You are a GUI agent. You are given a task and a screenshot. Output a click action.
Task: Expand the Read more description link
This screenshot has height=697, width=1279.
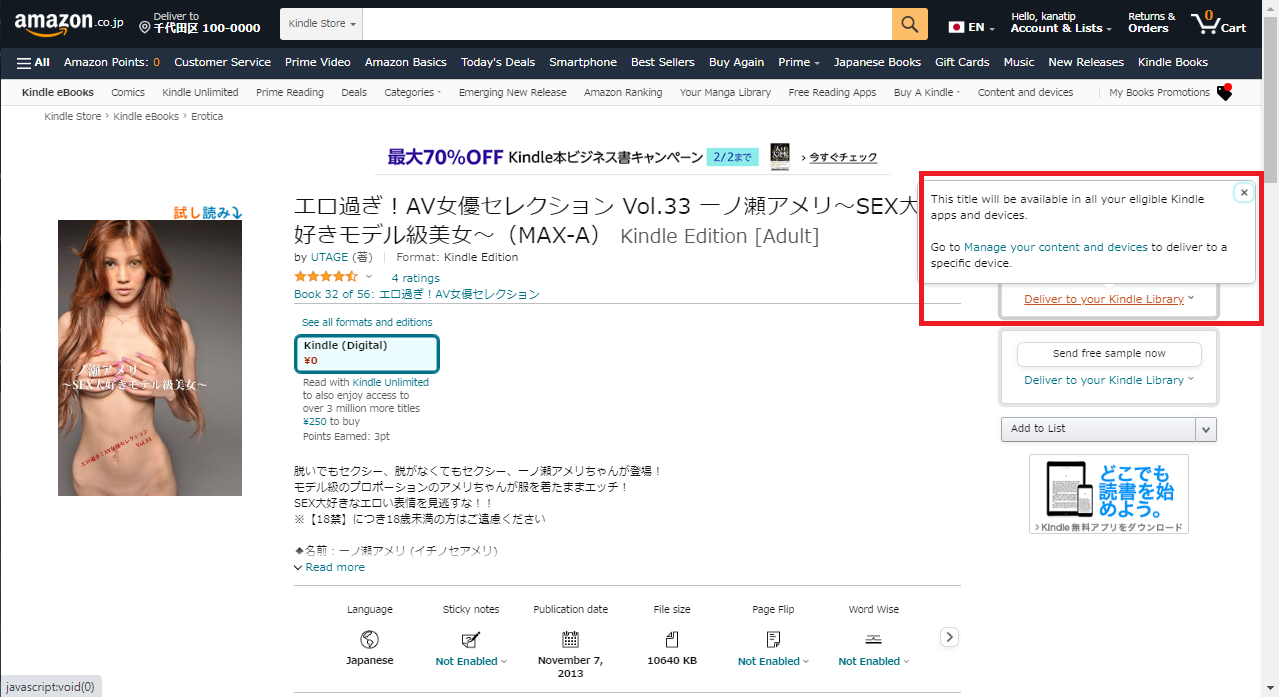pyautogui.click(x=329, y=567)
